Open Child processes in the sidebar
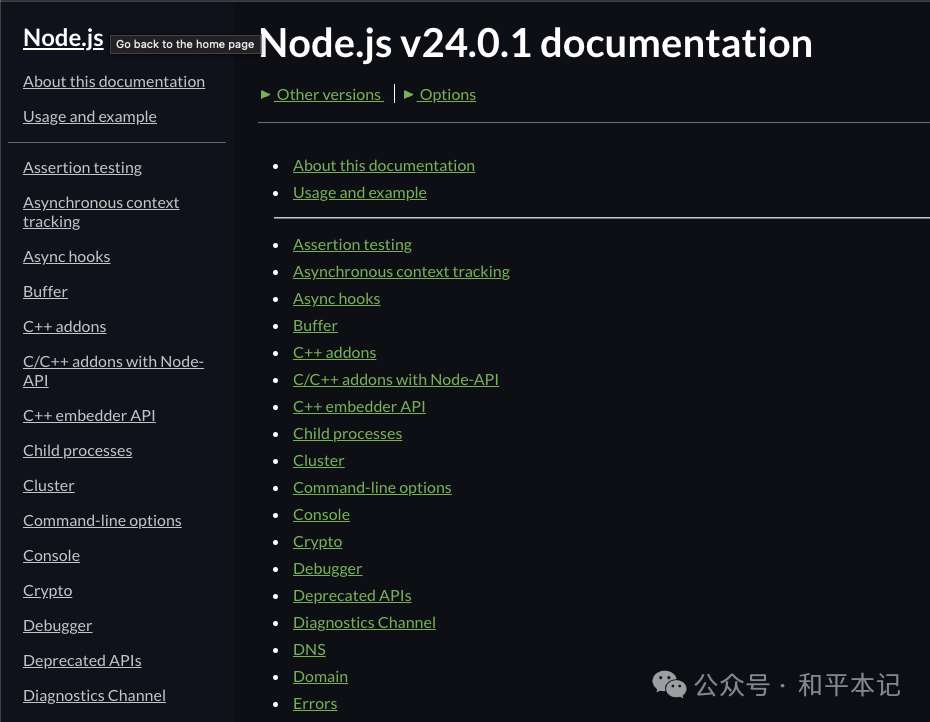The height and width of the screenshot is (722, 930). [78, 451]
